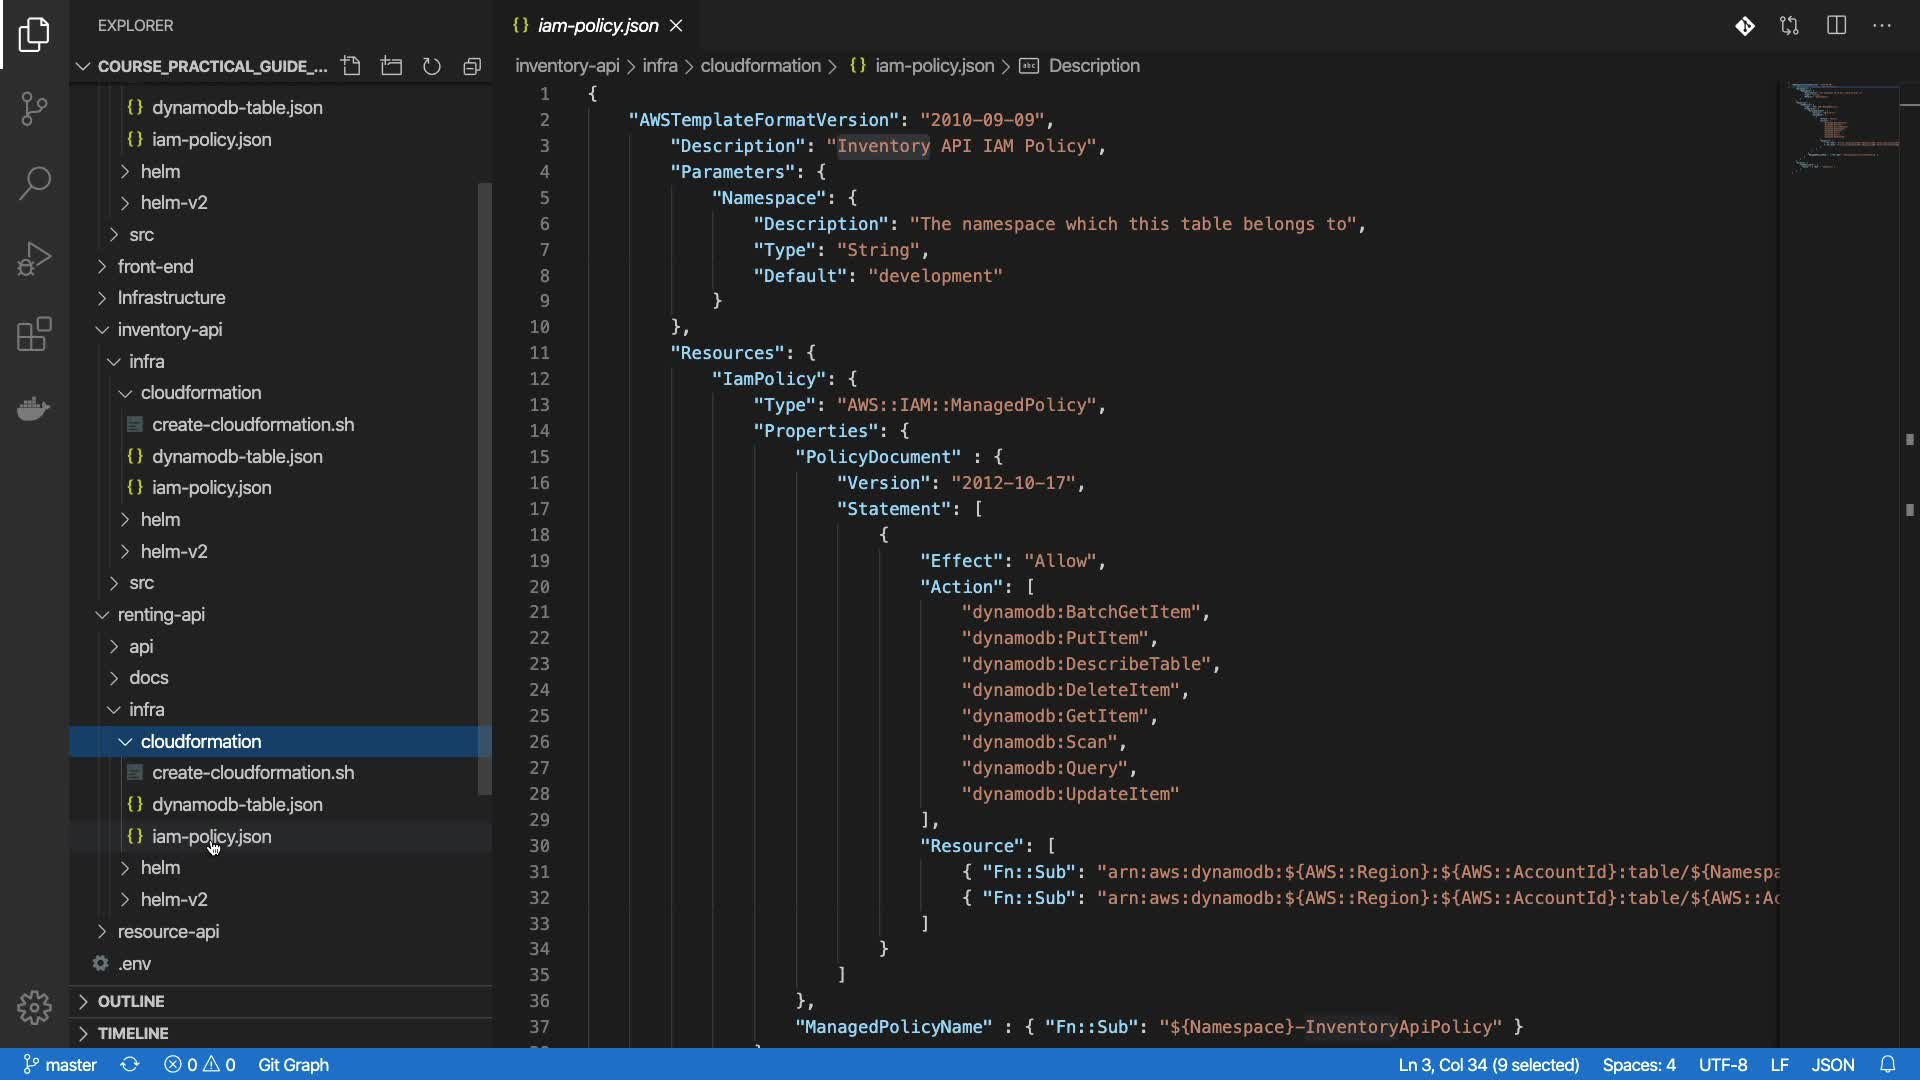This screenshot has width=1920, height=1080.
Task: Expand the OUTLINE section
Action: (130, 1001)
